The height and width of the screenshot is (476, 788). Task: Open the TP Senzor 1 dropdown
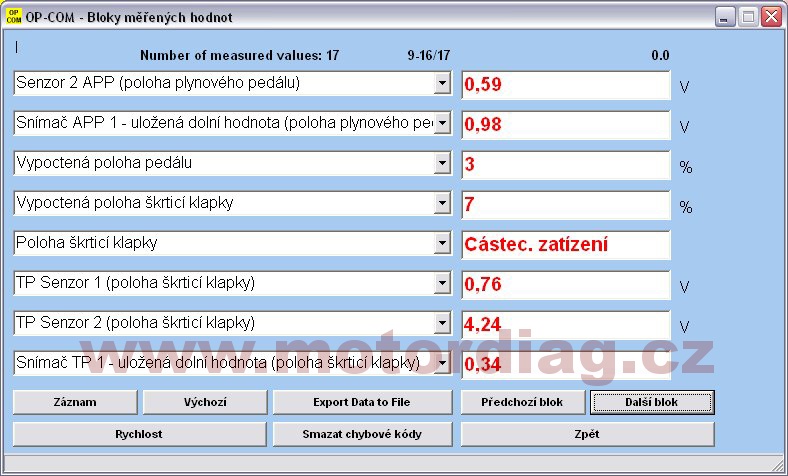pos(442,284)
